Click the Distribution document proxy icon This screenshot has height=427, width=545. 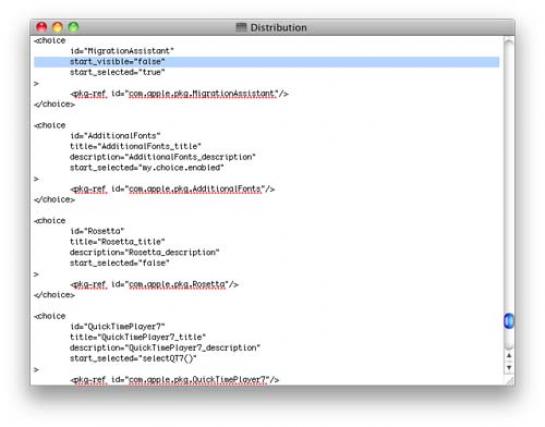point(241,27)
